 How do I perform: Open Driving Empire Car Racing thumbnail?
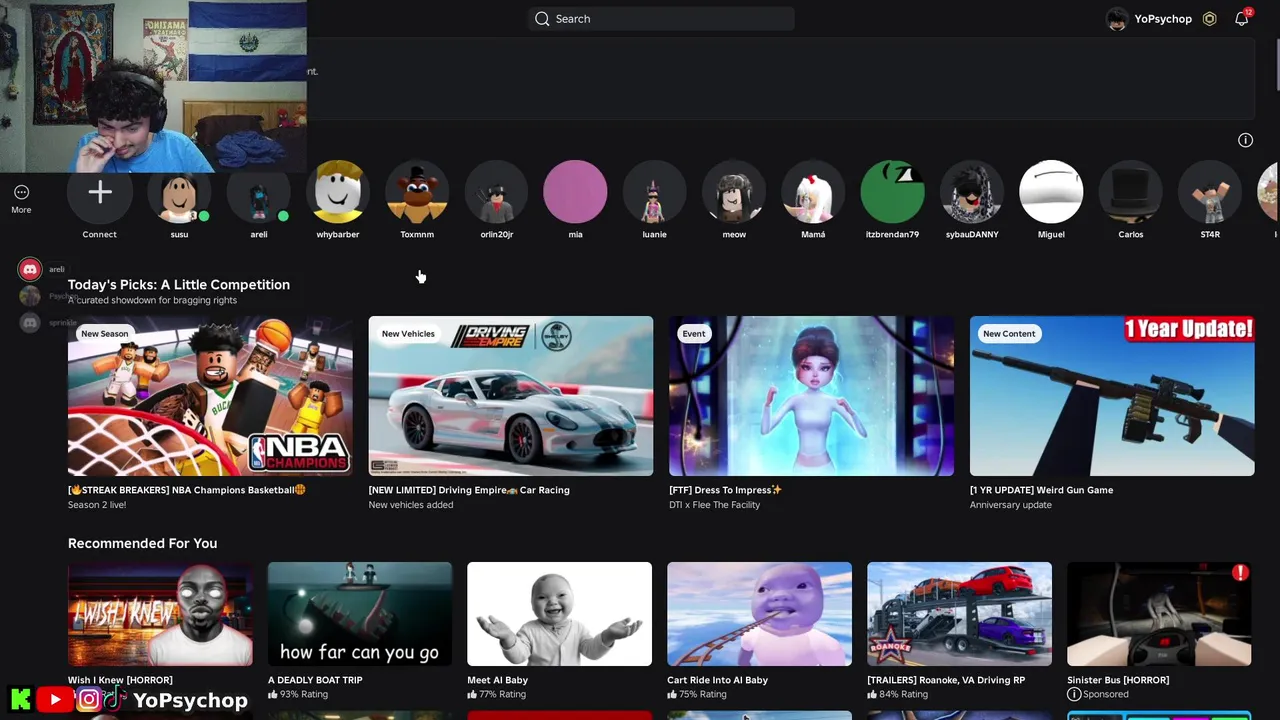[x=510, y=396]
